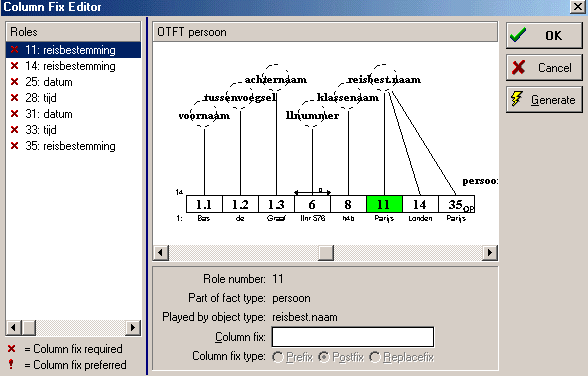The width and height of the screenshot is (588, 376).
Task: Click the red X icon beside 28: tijd
Action: pyautogui.click(x=15, y=98)
